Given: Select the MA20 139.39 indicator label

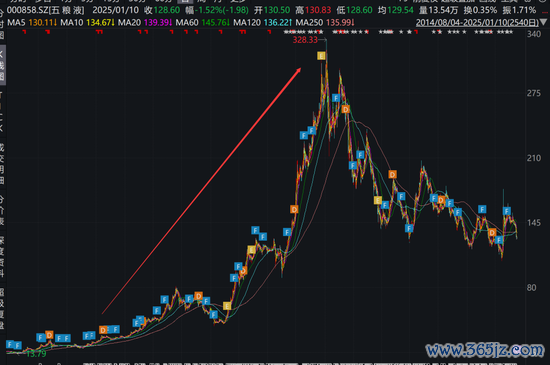Looking at the screenshot, I should [145, 22].
